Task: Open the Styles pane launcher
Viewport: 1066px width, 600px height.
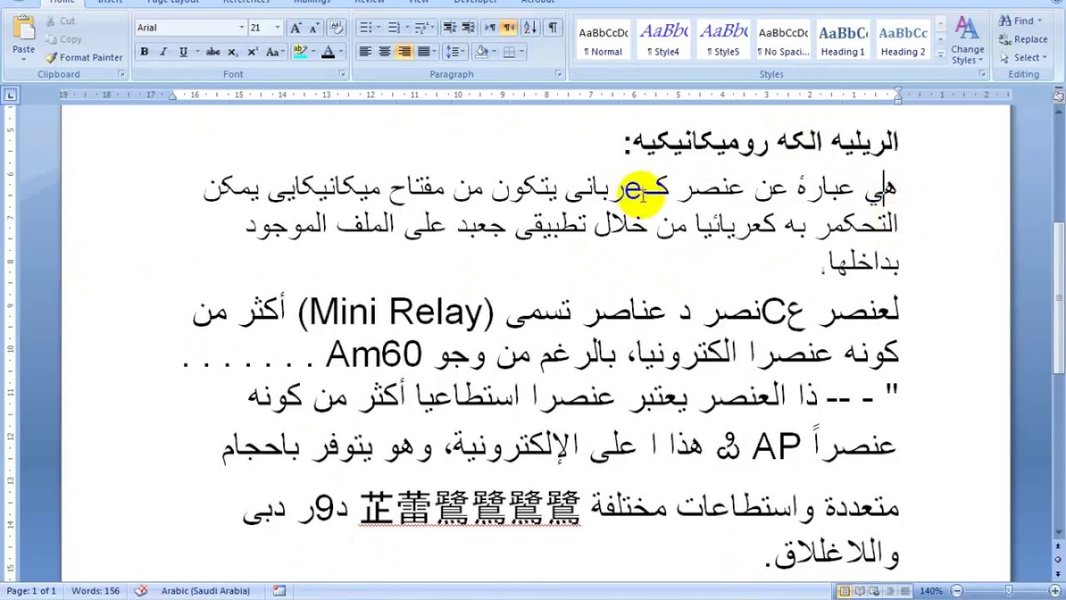Action: pos(983,73)
